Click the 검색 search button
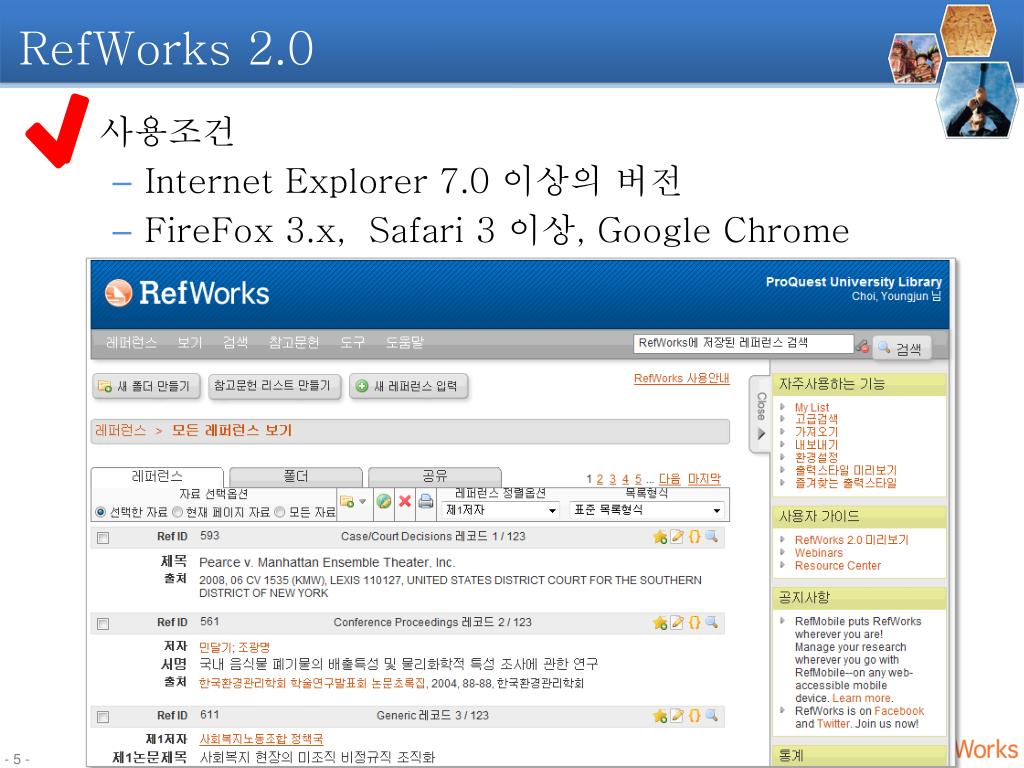This screenshot has width=1024, height=768. click(901, 348)
